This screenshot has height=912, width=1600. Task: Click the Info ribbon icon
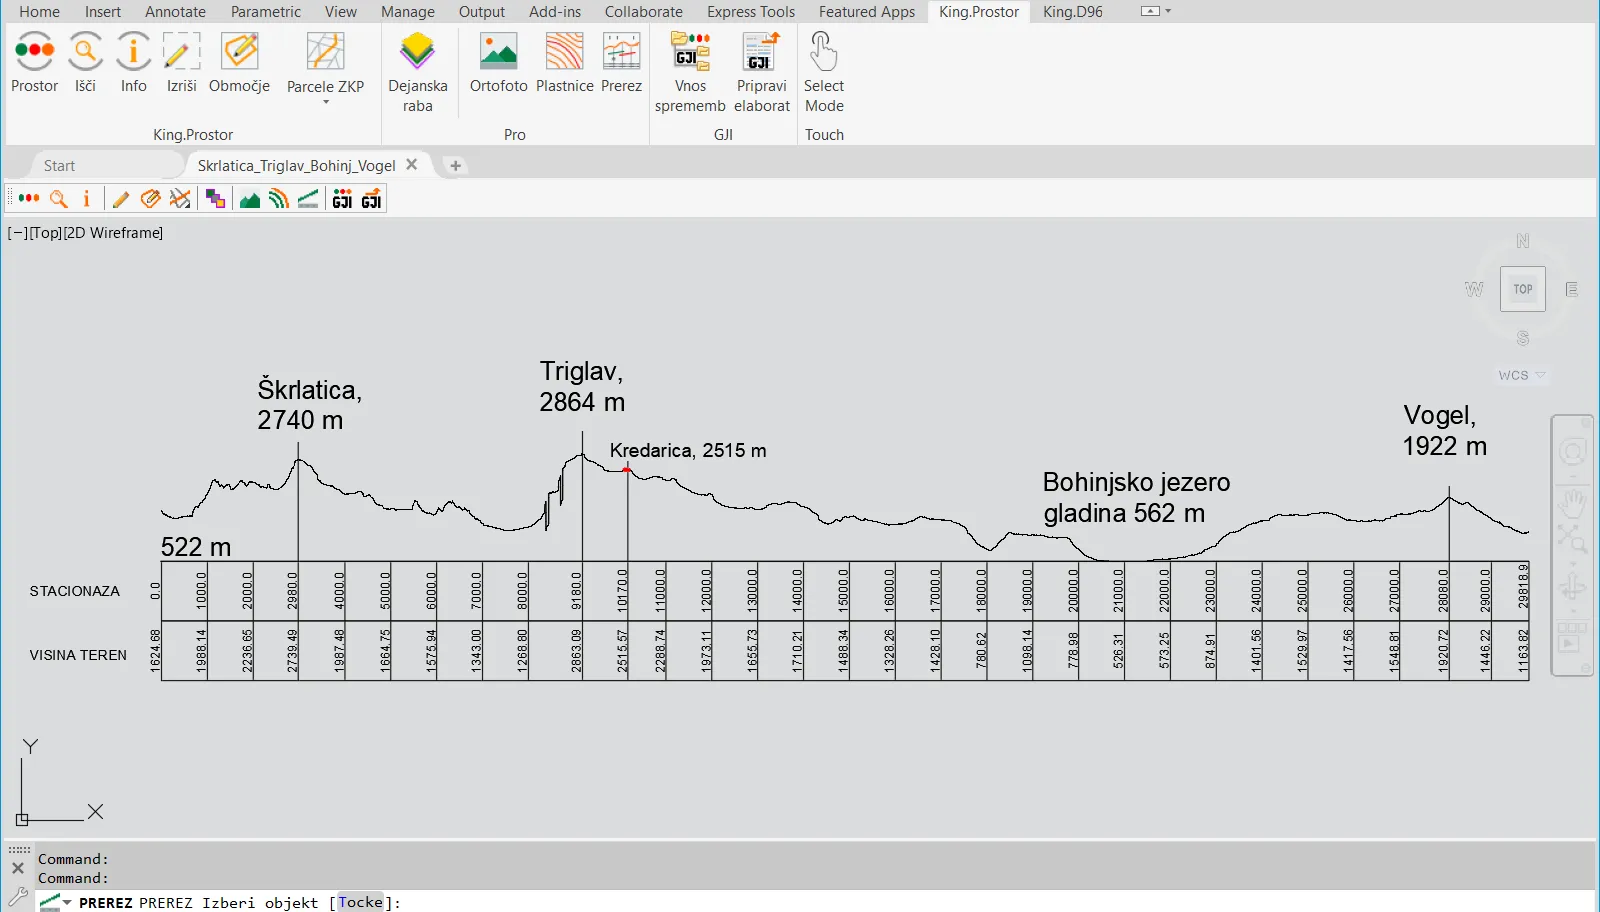point(133,62)
